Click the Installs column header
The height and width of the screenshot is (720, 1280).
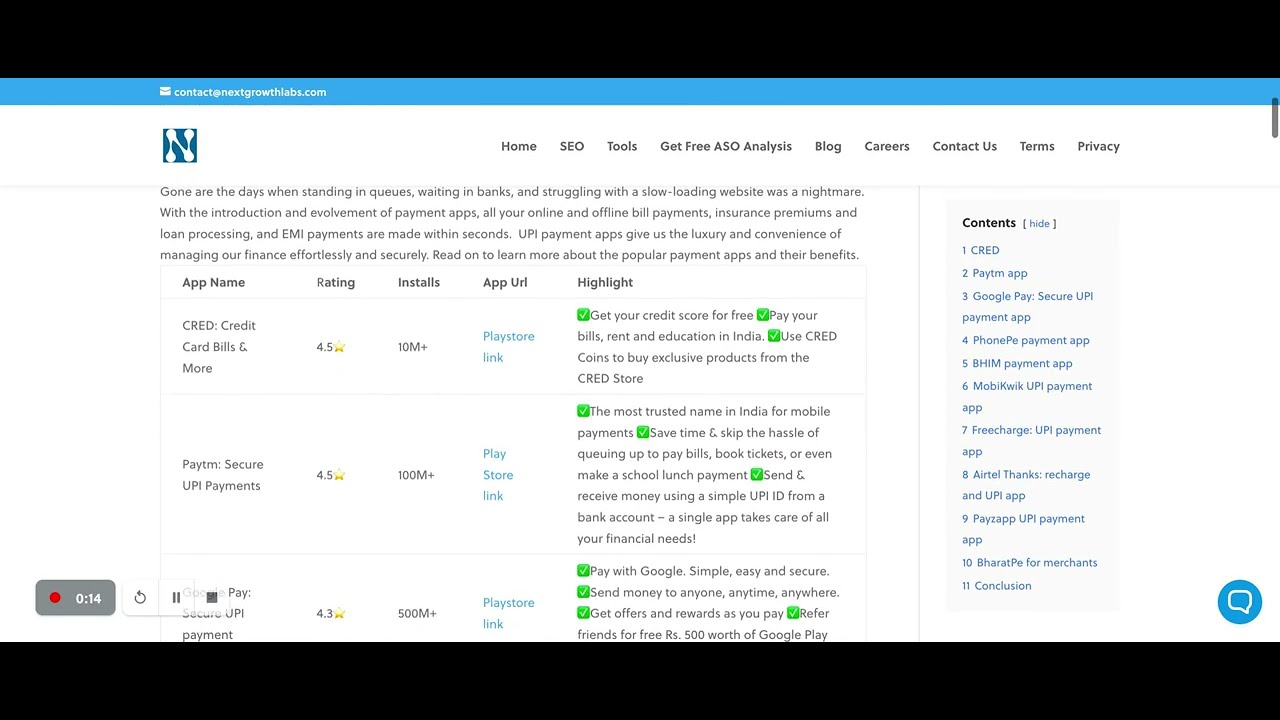tap(419, 283)
